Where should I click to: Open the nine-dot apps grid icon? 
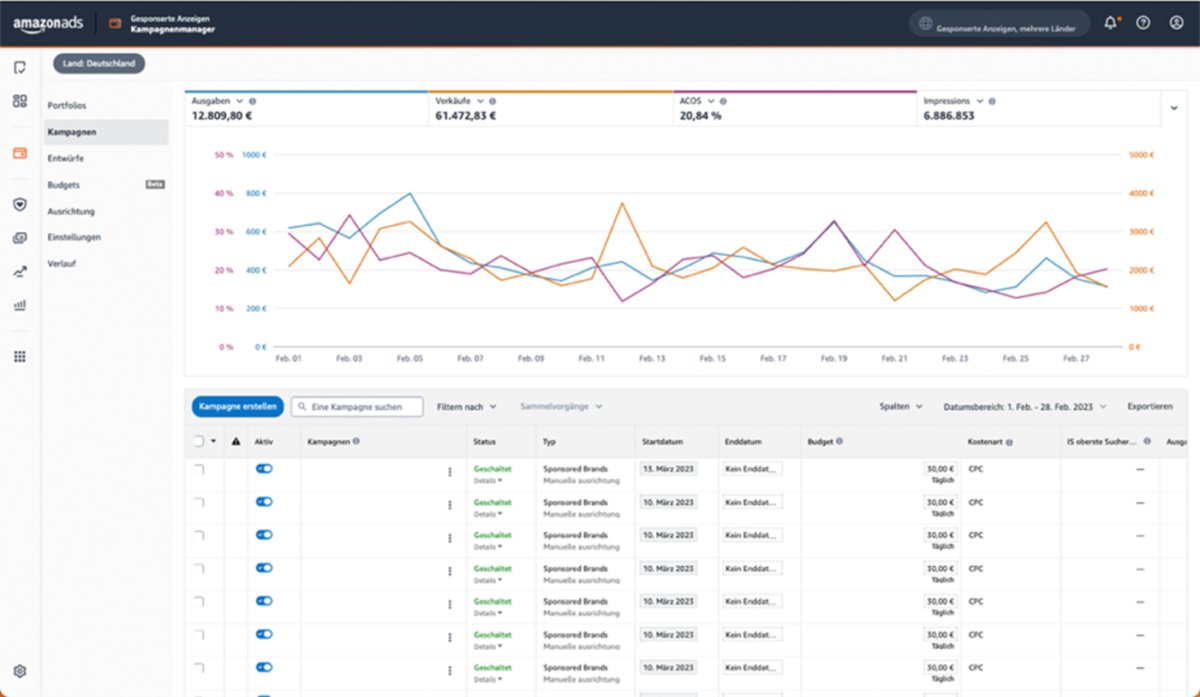pyautogui.click(x=19, y=356)
